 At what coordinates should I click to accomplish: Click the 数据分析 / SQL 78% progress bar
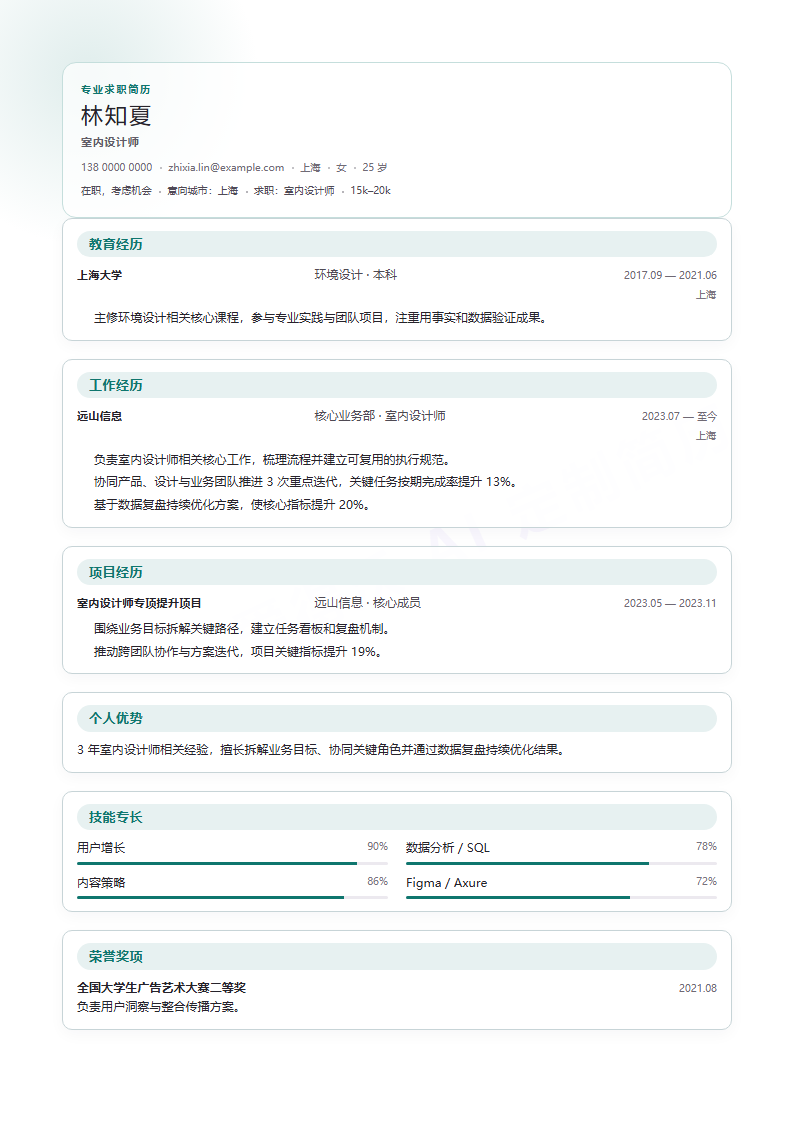click(561, 864)
